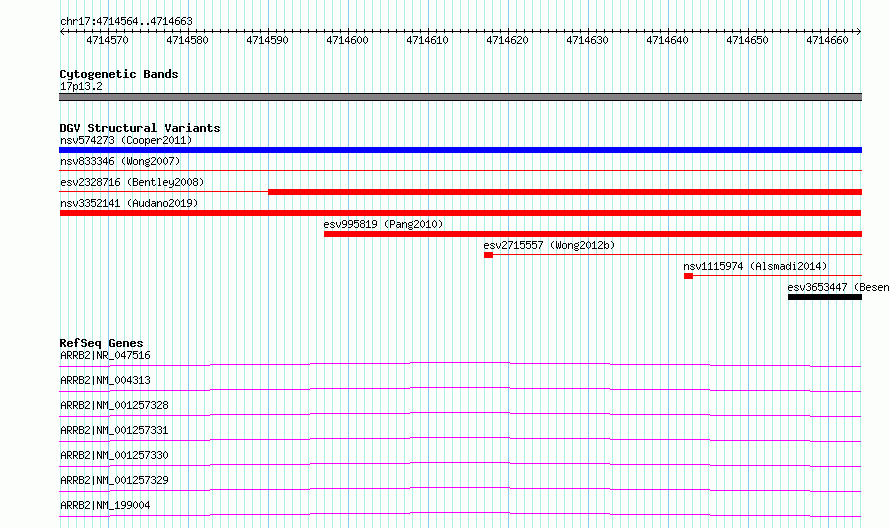Open variant nsv574273 (Cooper2011) label
The width and height of the screenshot is (890, 528).
coord(126,140)
